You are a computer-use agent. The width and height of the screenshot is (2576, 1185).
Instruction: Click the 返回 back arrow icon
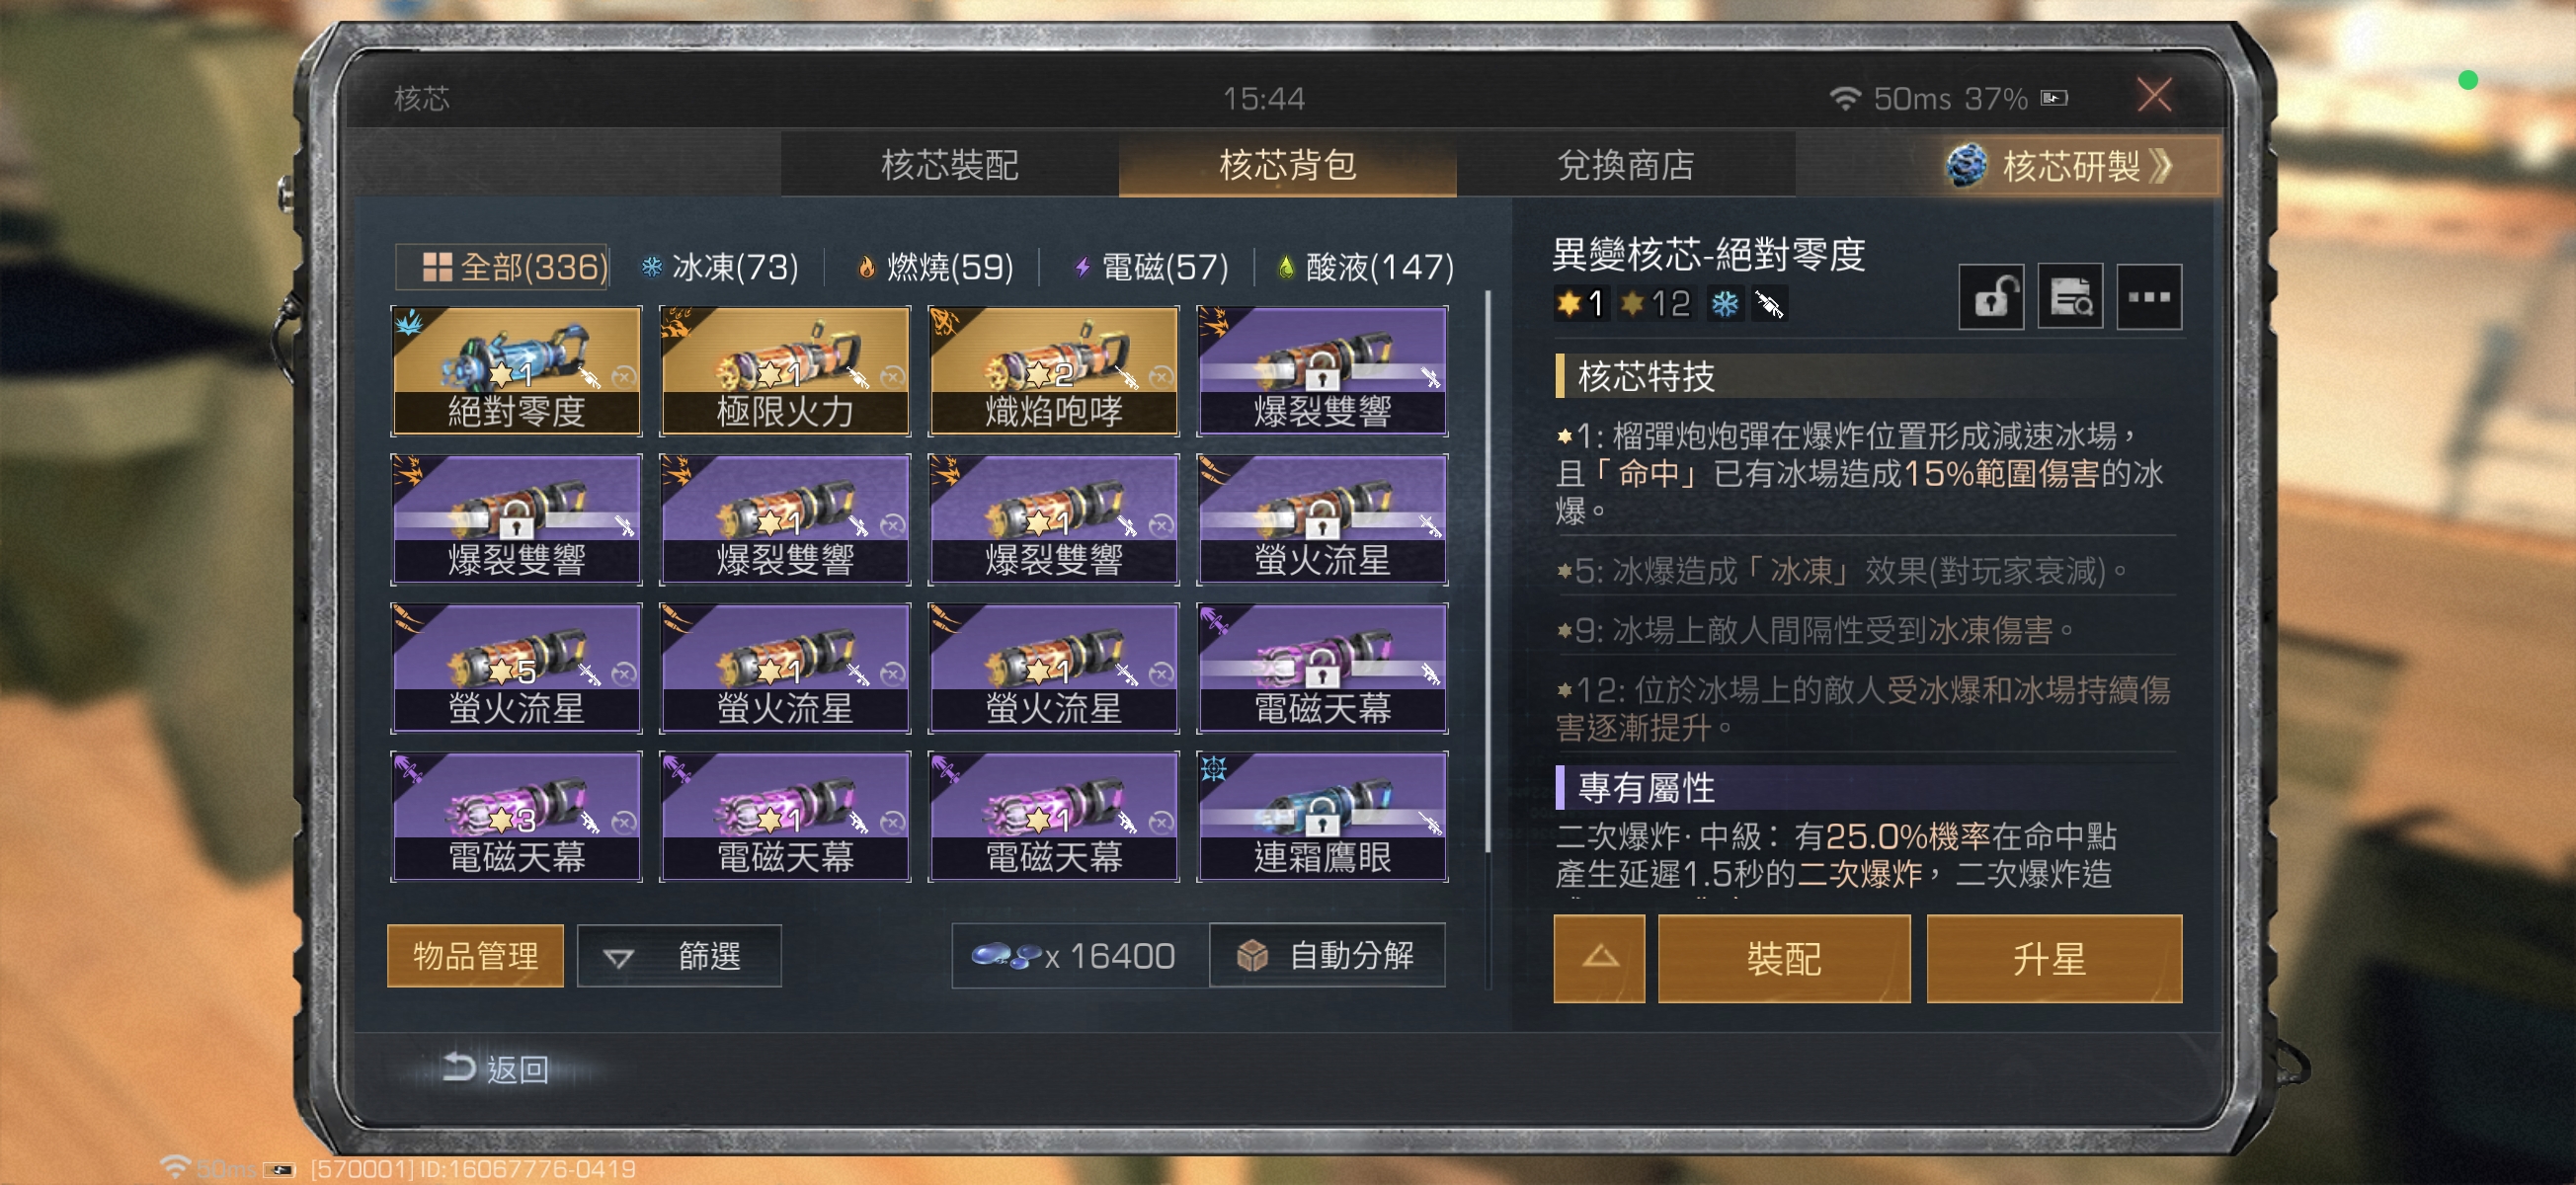[x=458, y=1068]
